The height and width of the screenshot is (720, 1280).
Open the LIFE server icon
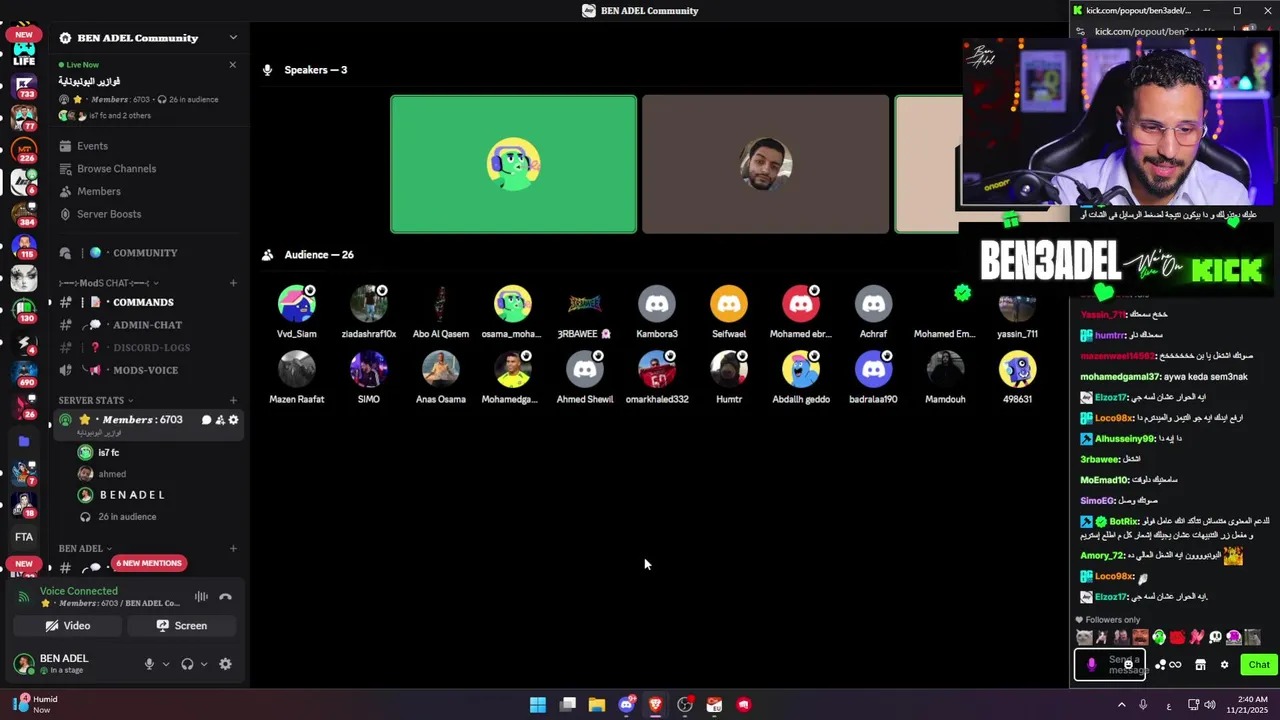[x=24, y=54]
